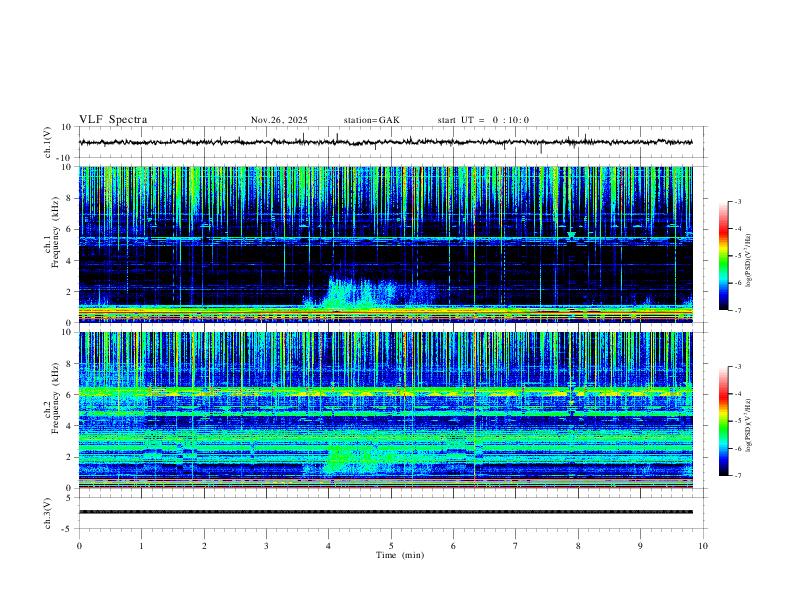The height and width of the screenshot is (612, 792).
Task: Click the time axis tick label "6"
Action: pos(454,546)
